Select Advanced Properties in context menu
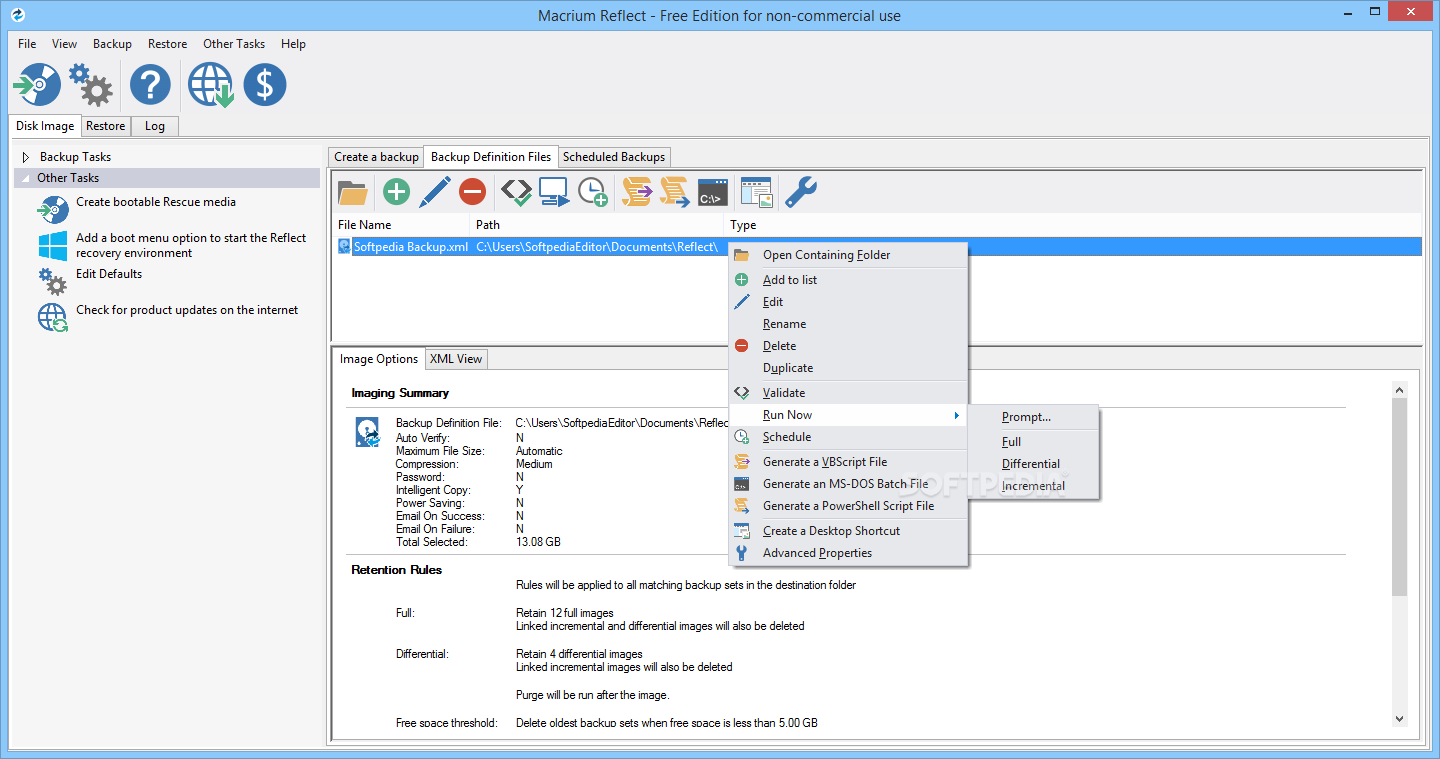The height and width of the screenshot is (759, 1440). [x=848, y=553]
